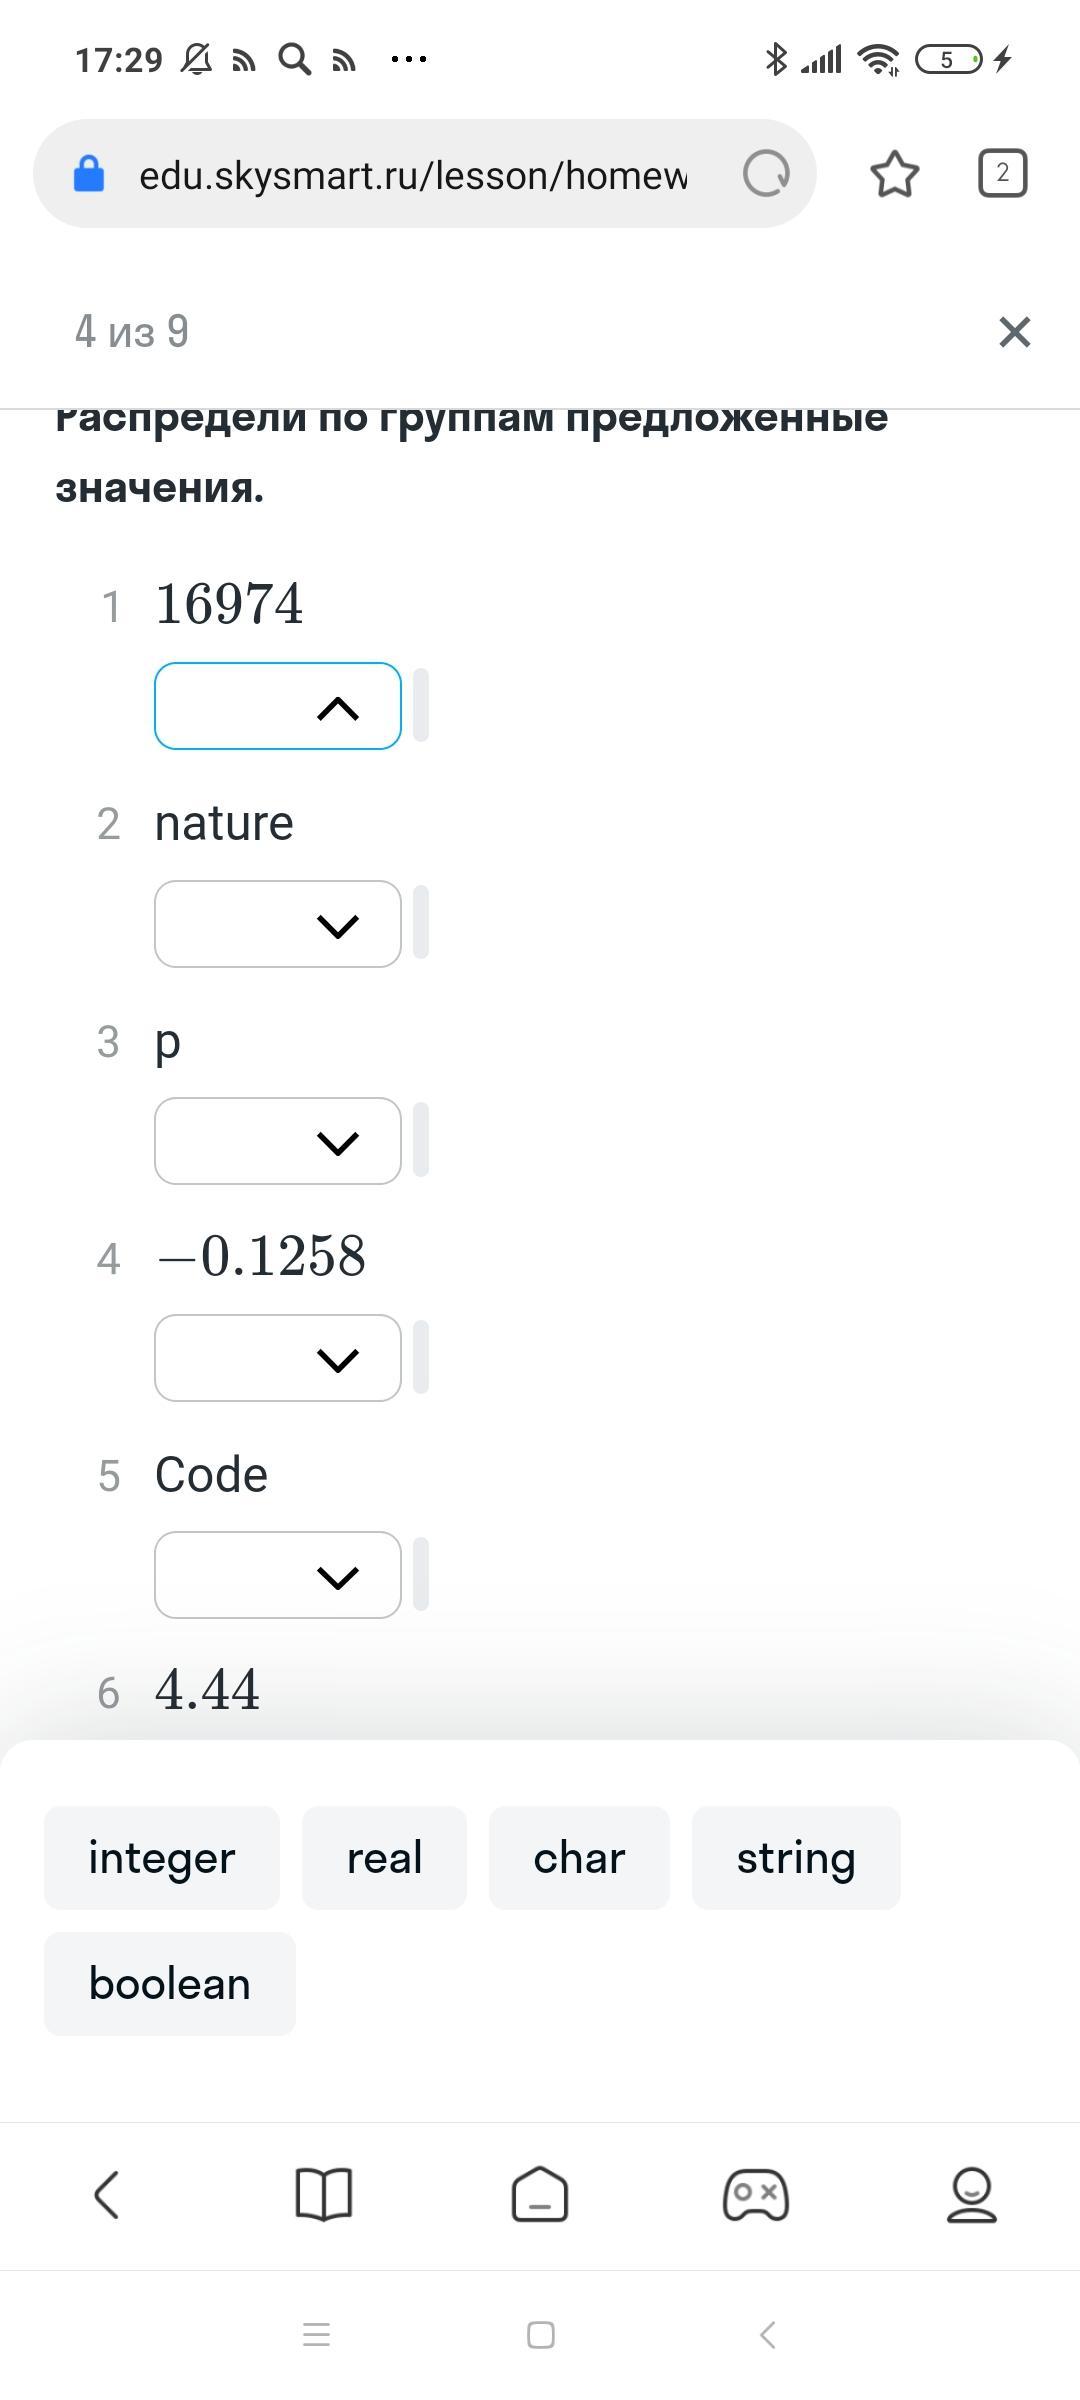This screenshot has height=2400, width=1080.
Task: Choose the real option
Action: click(x=384, y=1858)
